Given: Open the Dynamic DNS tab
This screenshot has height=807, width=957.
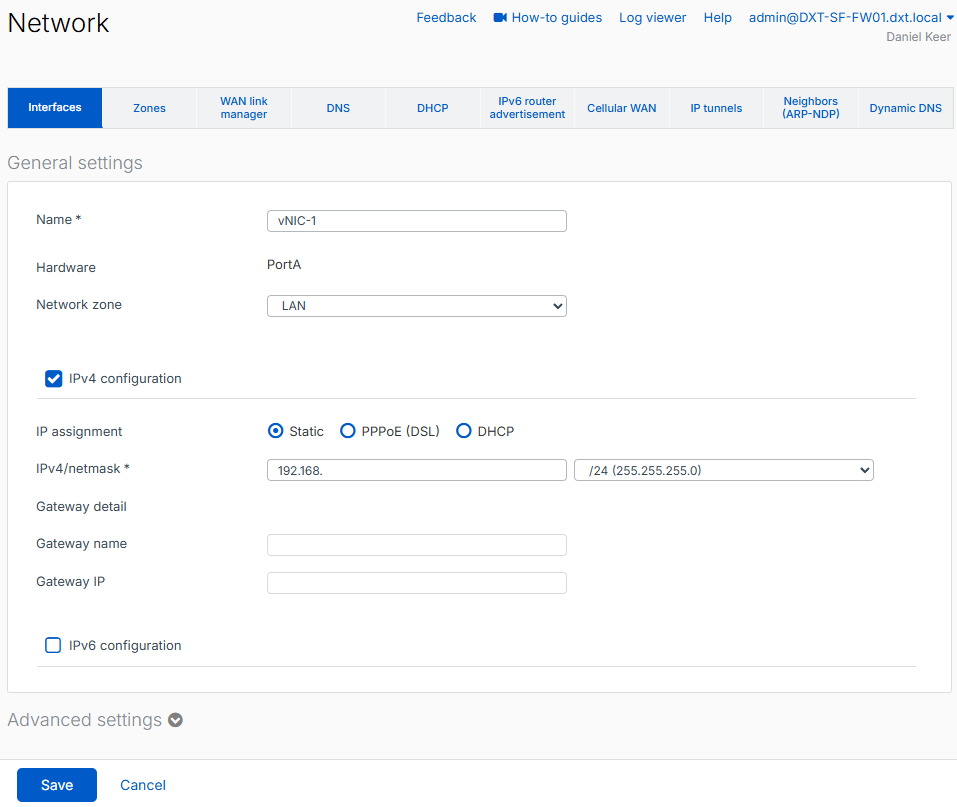Looking at the screenshot, I should pos(905,108).
